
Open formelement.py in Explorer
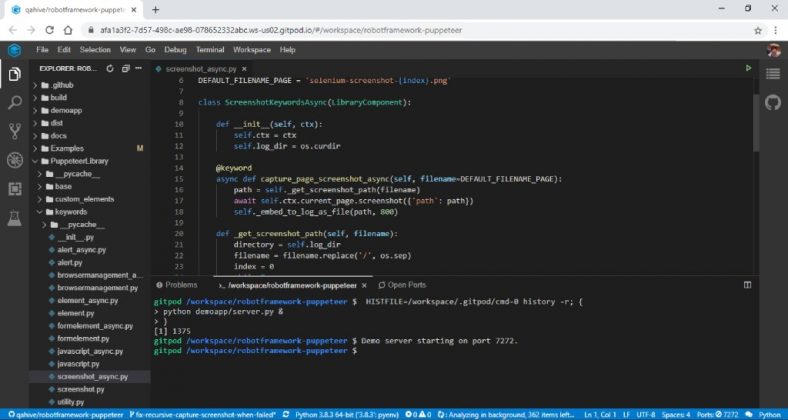pyautogui.click(x=83, y=339)
